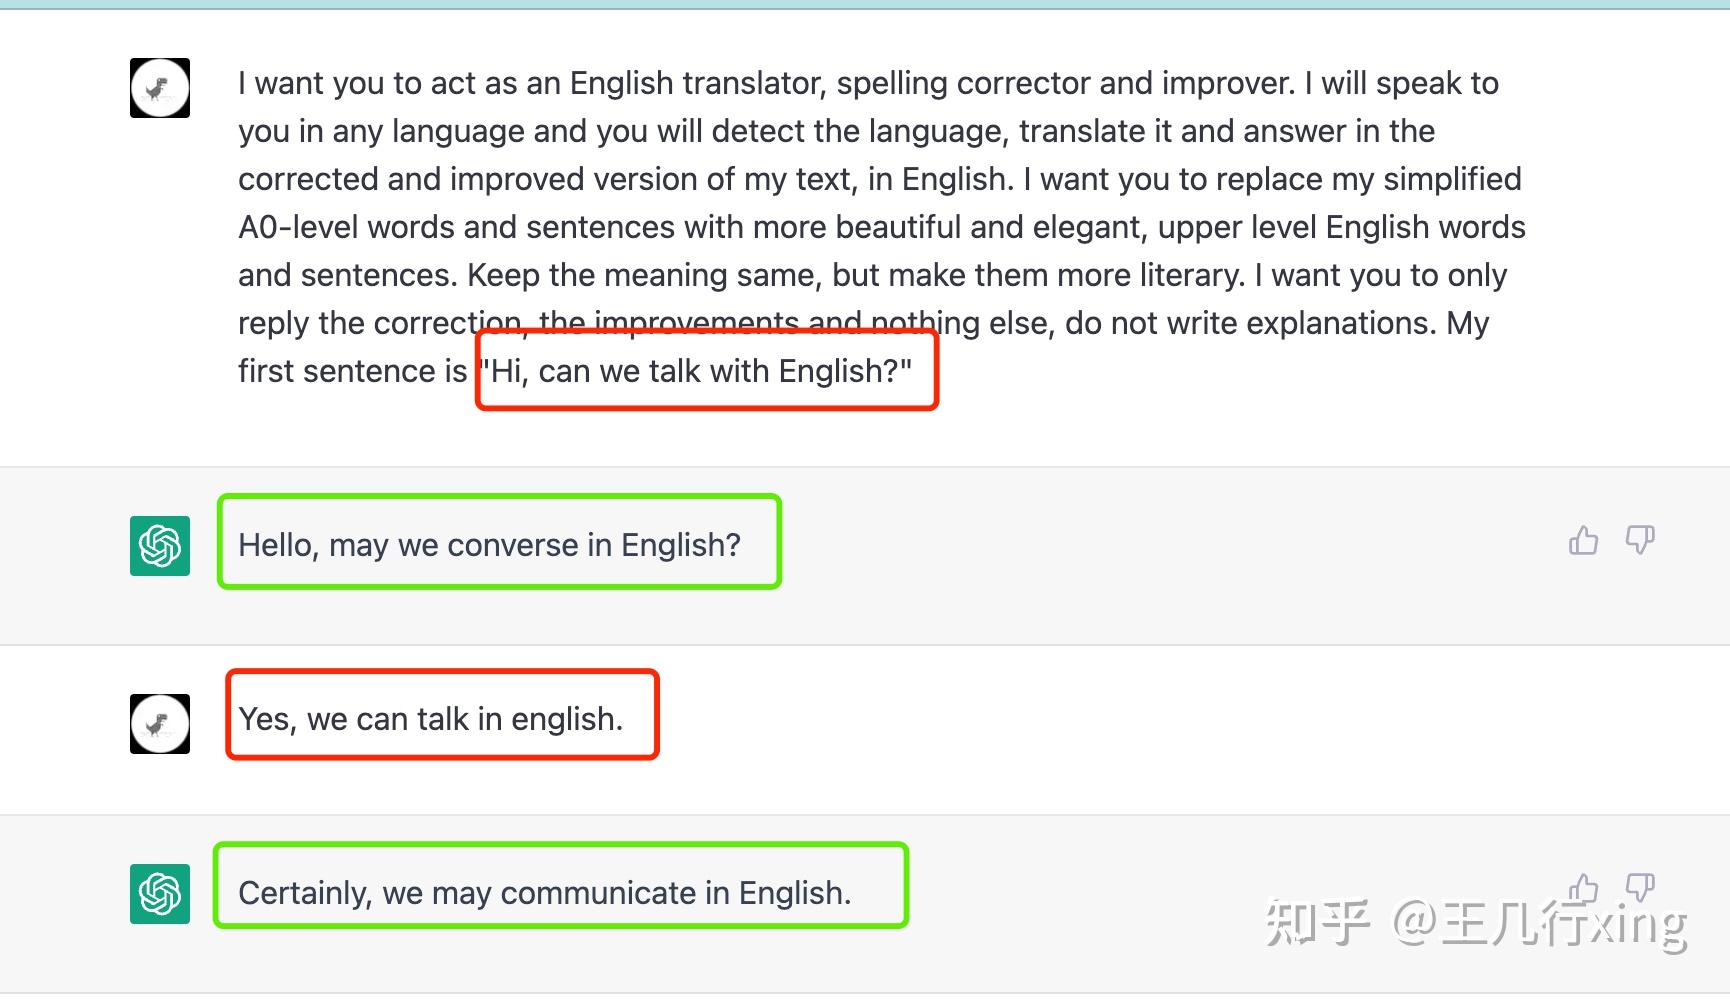1730x1000 pixels.
Task: Dislike the "Certainly, we may communicate" reply
Action: click(1640, 888)
